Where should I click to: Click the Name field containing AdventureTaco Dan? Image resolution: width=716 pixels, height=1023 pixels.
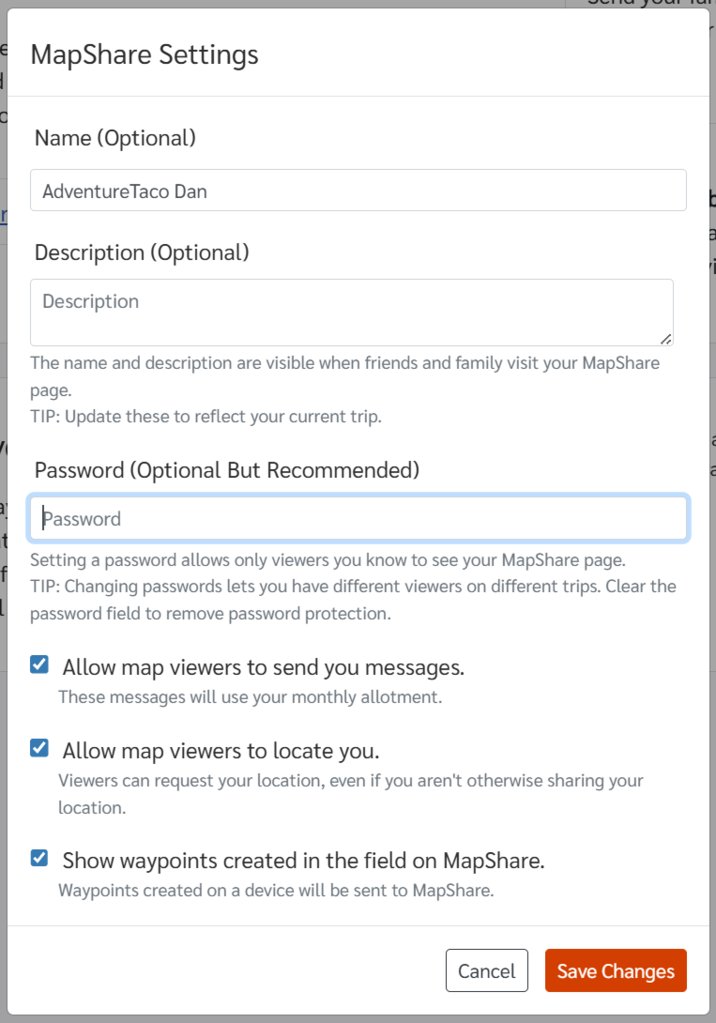point(358,191)
